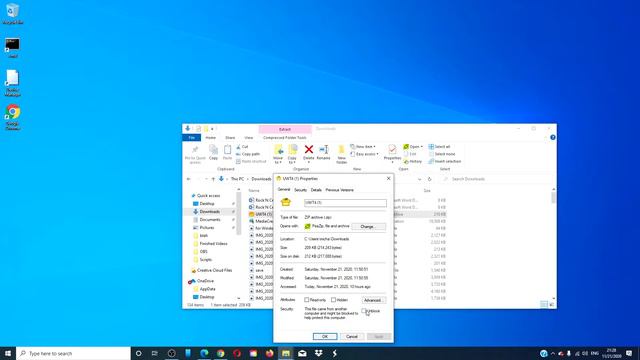The width and height of the screenshot is (640, 360).
Task: Click the Copy icon in Clipboard group
Action: coord(213,150)
